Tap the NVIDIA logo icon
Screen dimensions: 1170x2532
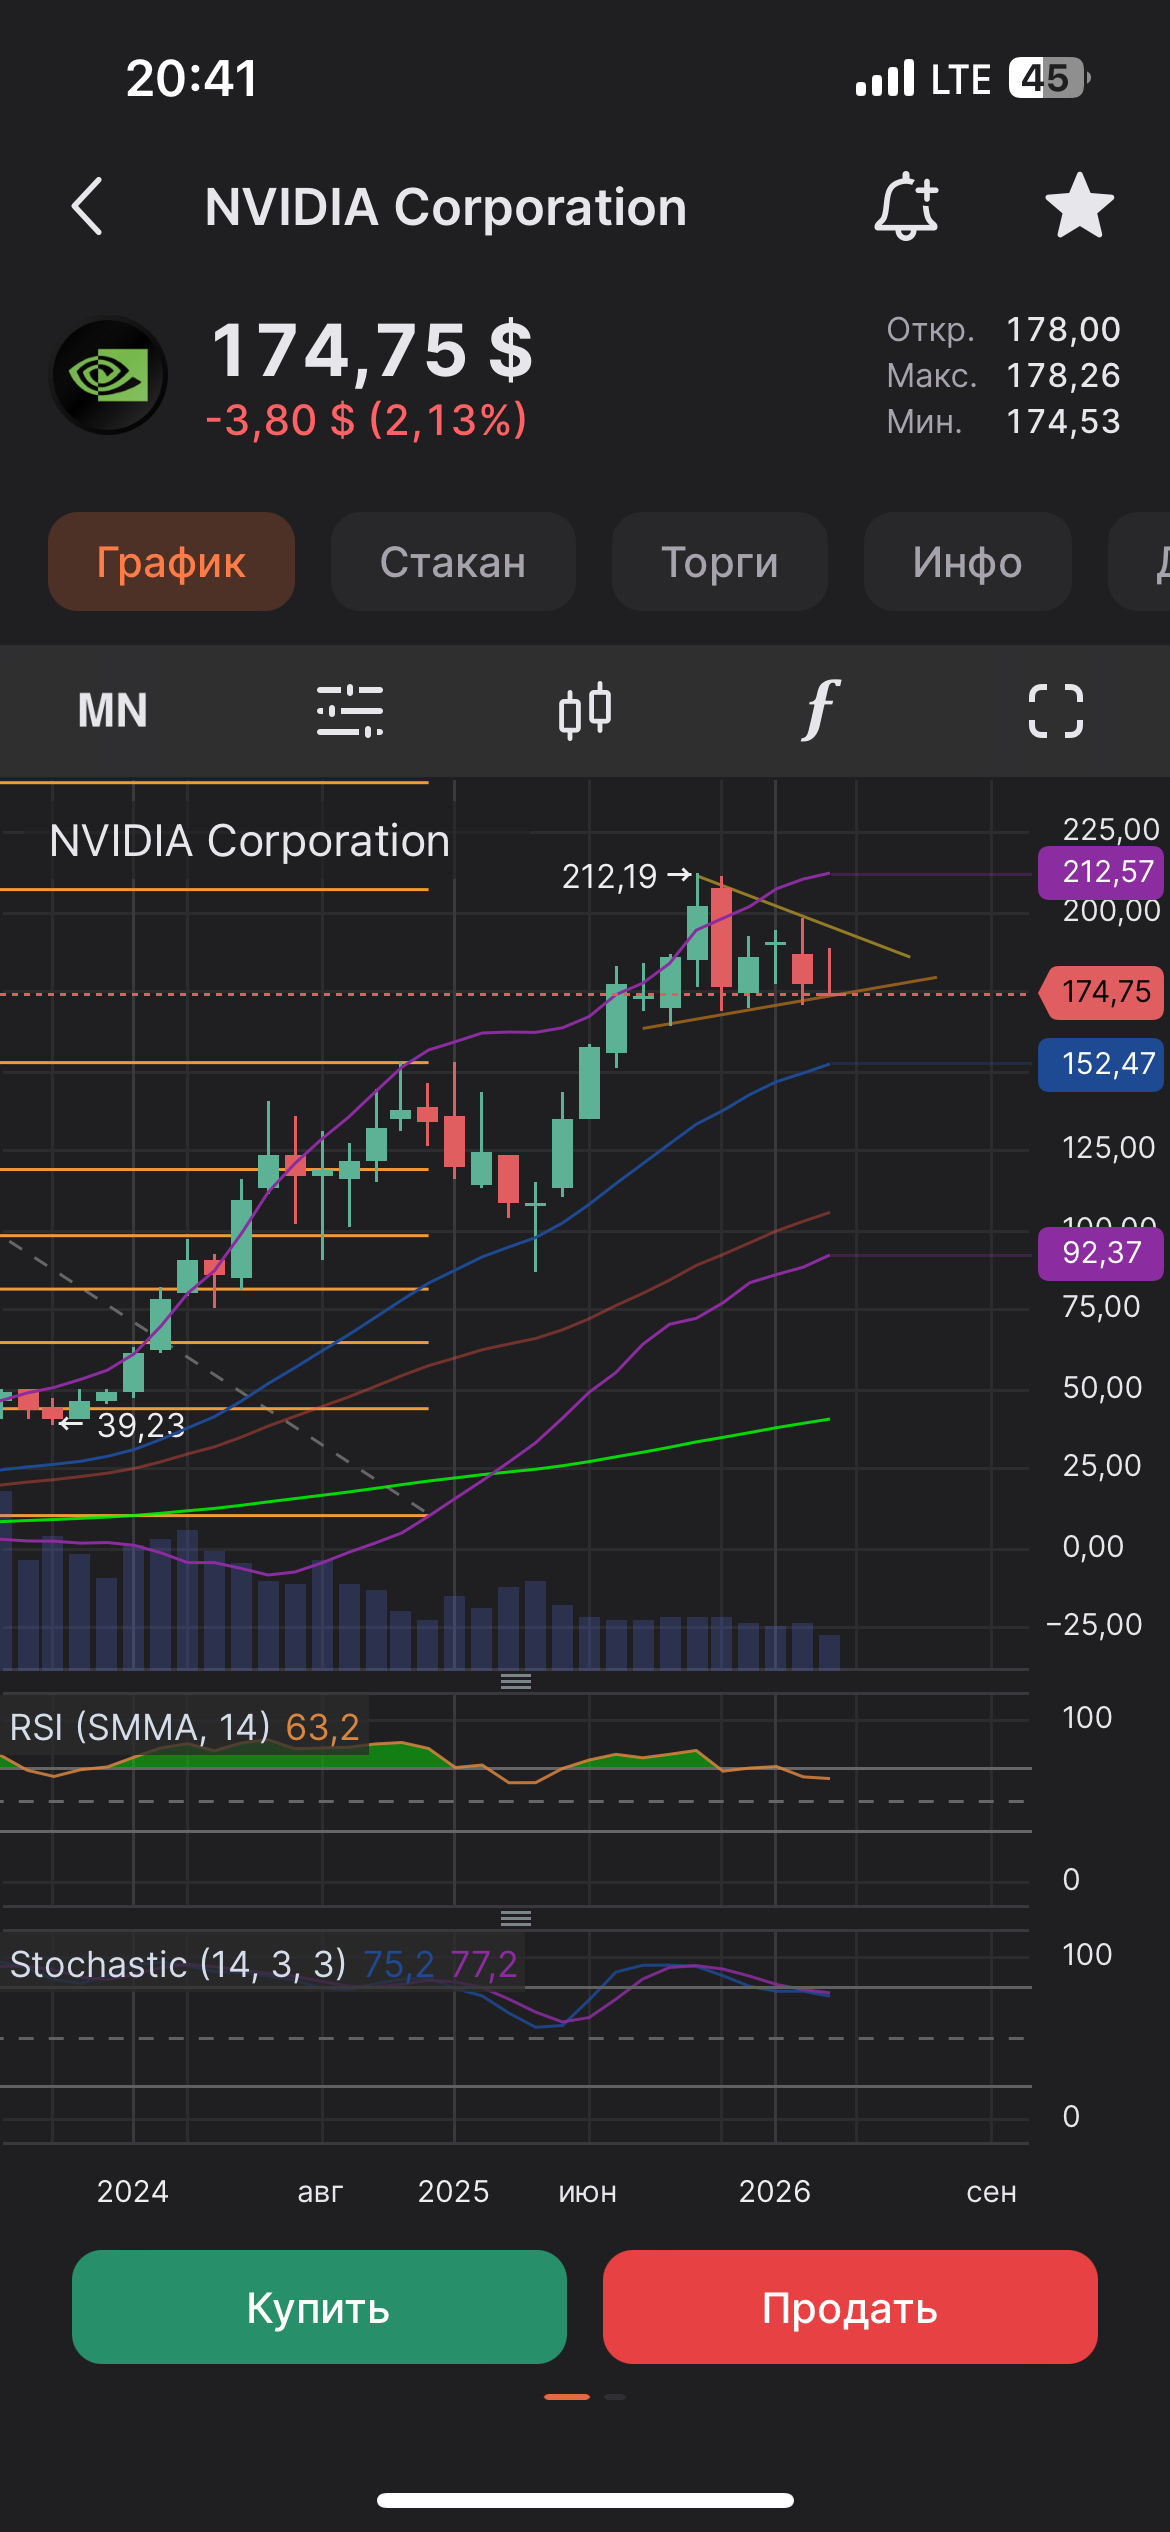point(109,375)
